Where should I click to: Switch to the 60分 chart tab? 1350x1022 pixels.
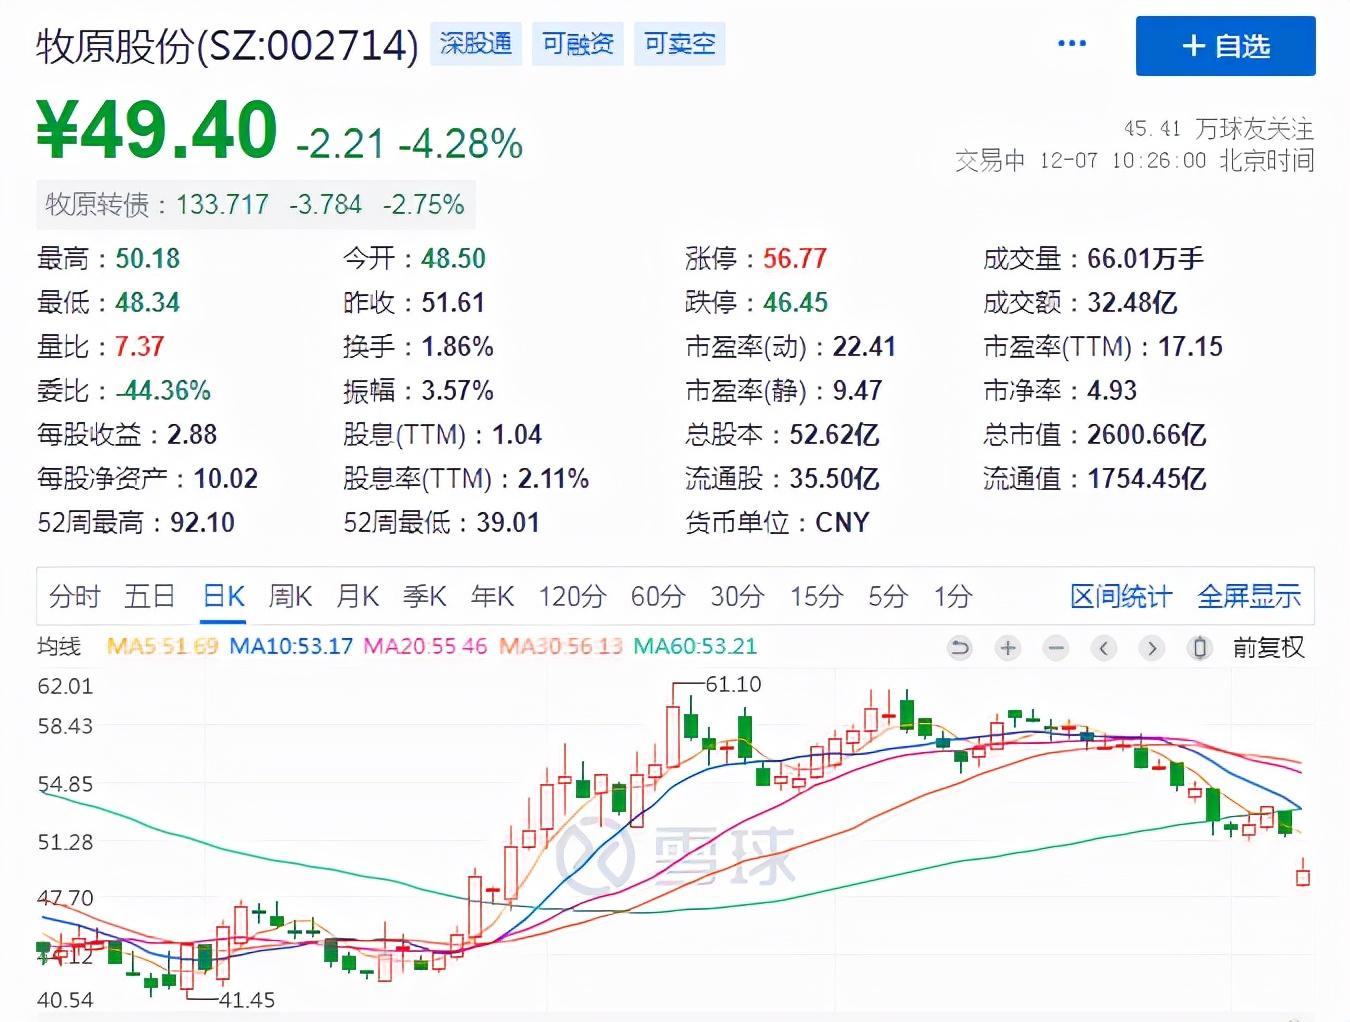(658, 597)
